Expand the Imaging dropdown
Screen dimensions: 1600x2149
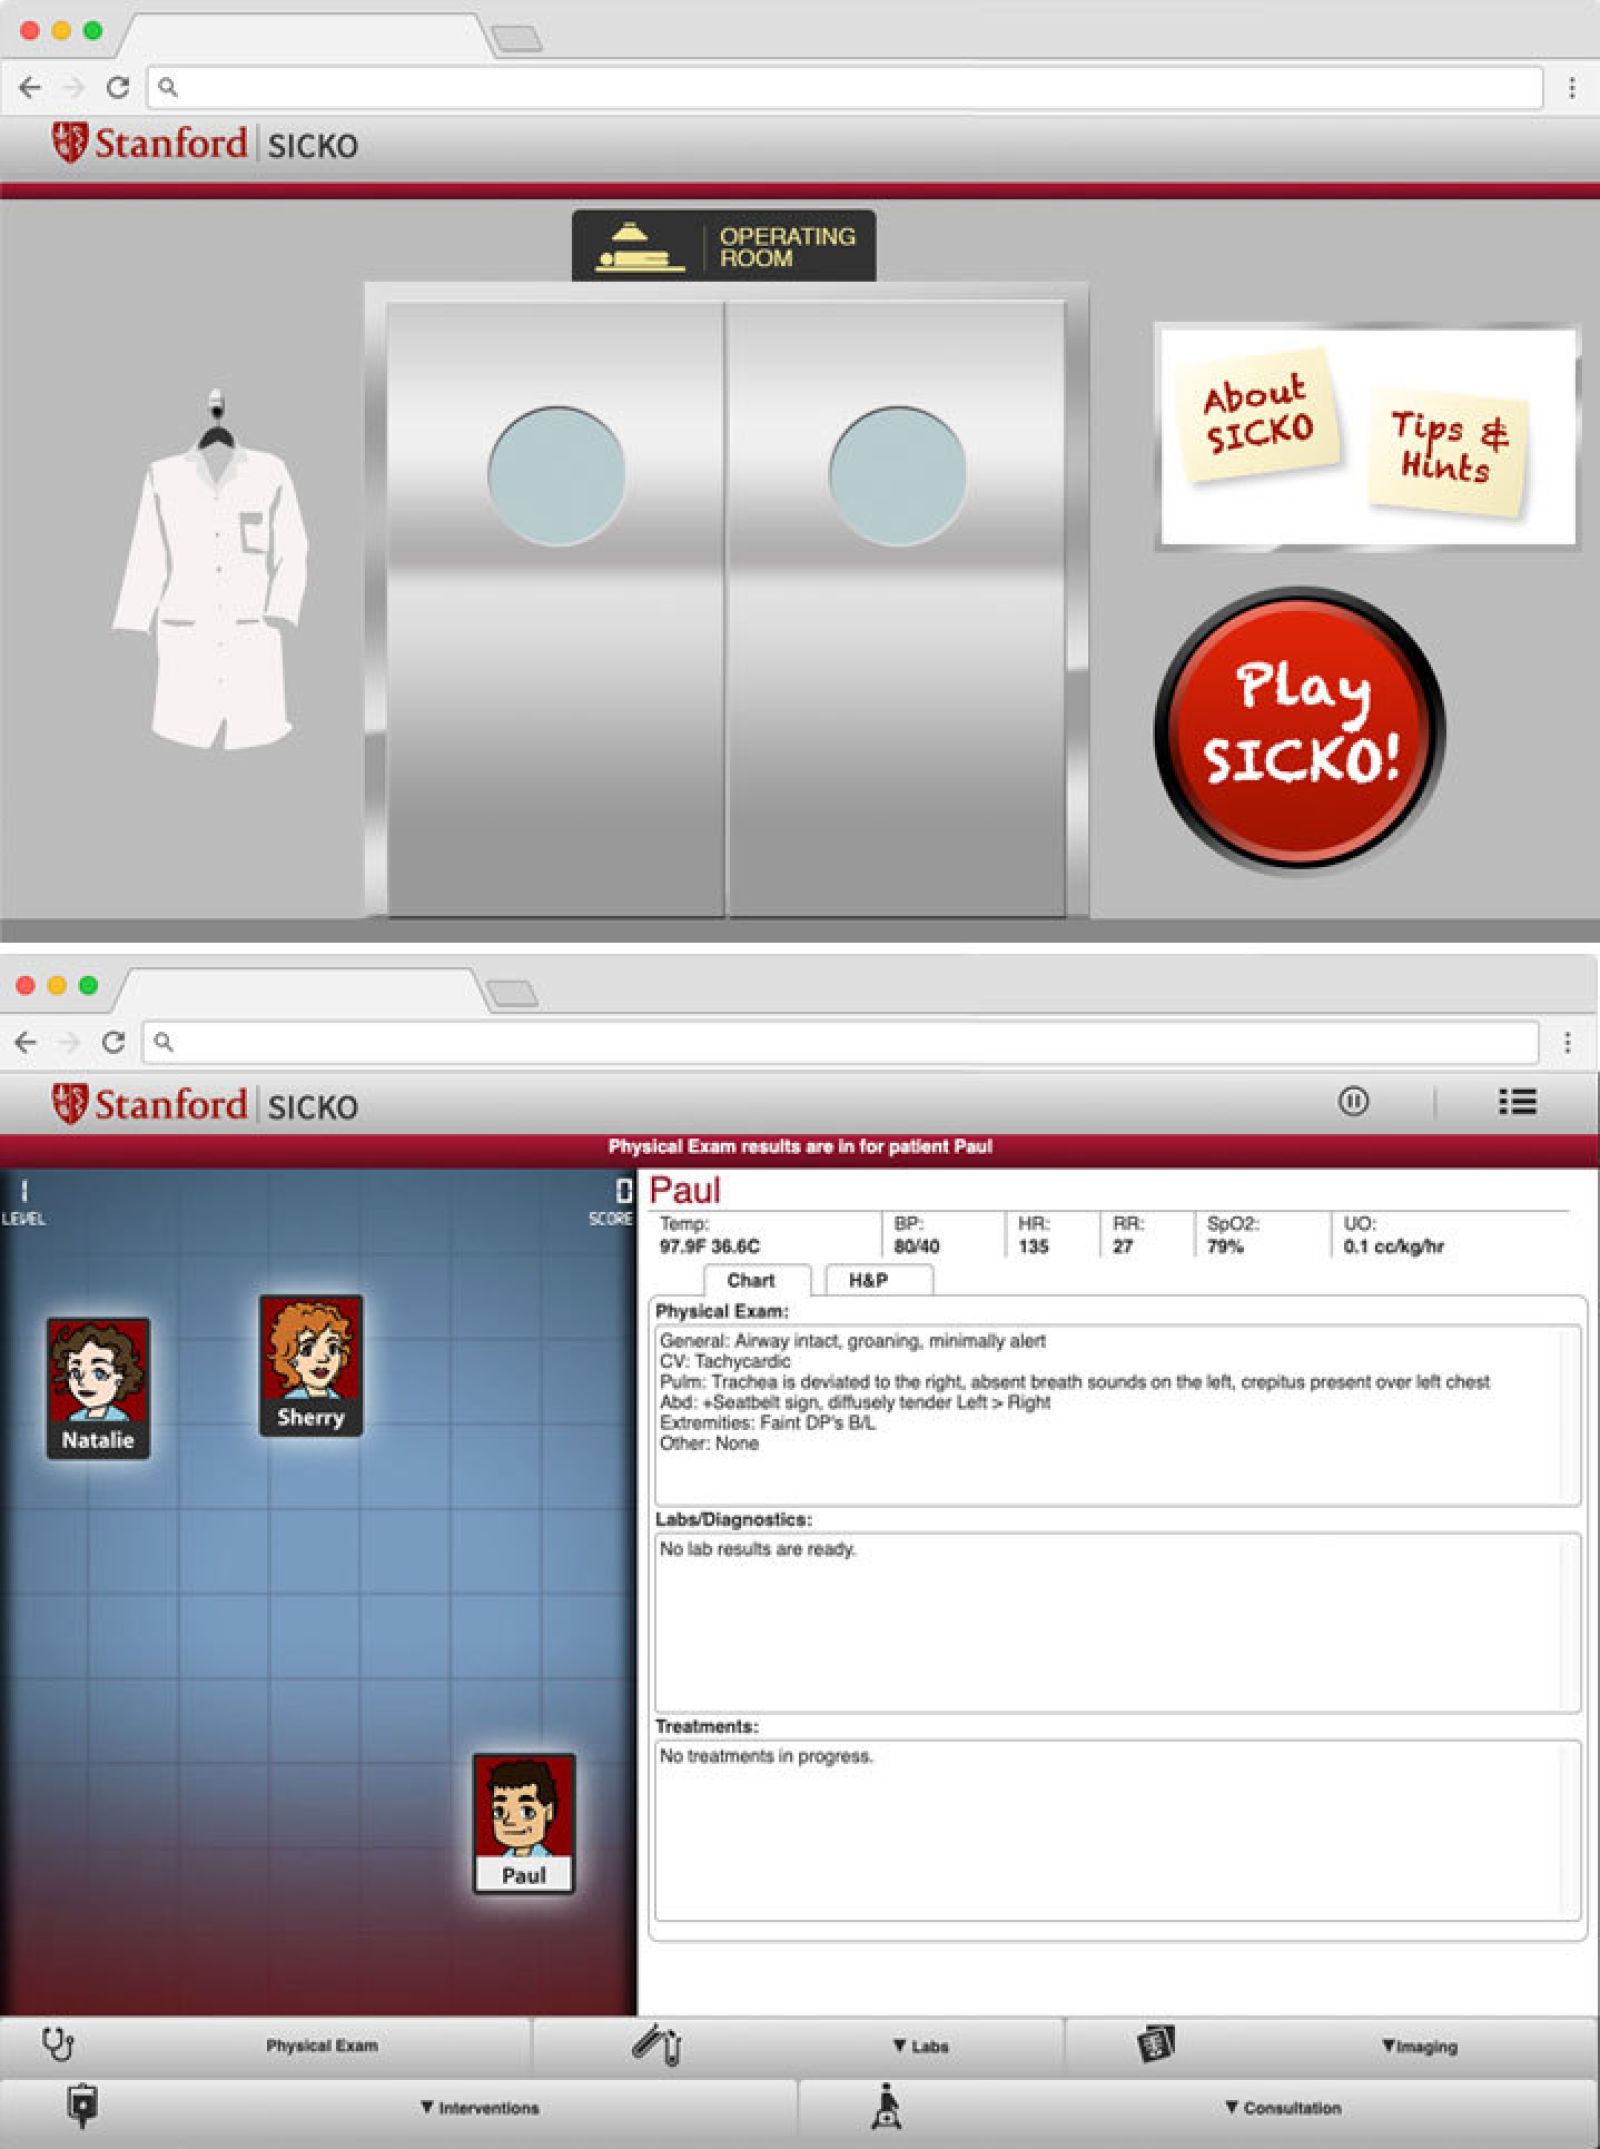coord(1419,2047)
